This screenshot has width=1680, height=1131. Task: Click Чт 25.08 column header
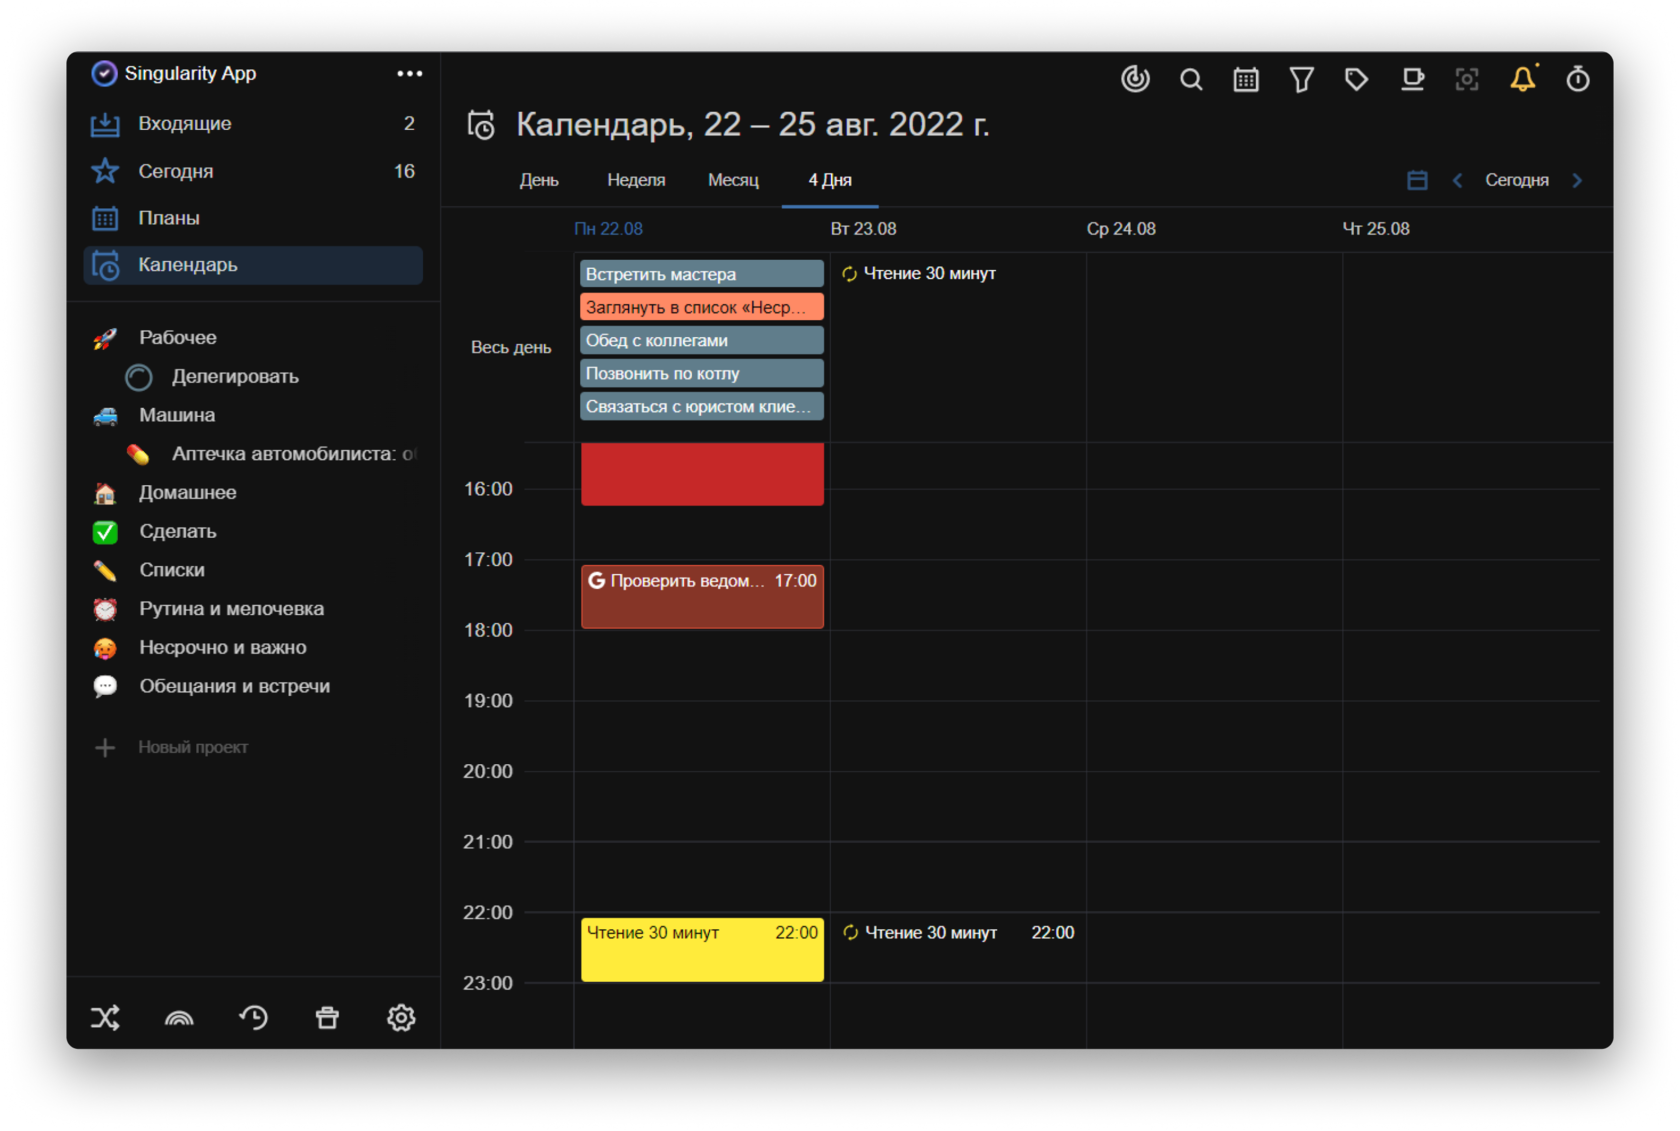1376,229
